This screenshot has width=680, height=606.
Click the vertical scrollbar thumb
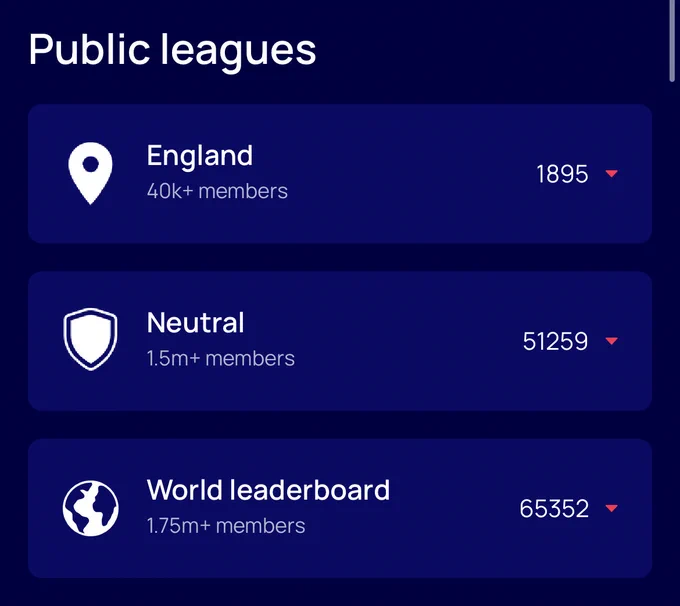coord(672,41)
